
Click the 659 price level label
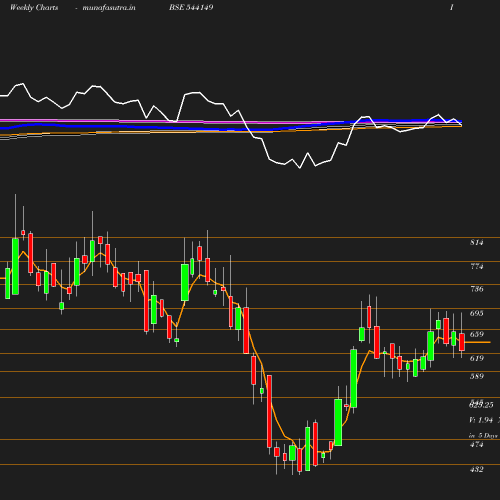(x=476, y=334)
